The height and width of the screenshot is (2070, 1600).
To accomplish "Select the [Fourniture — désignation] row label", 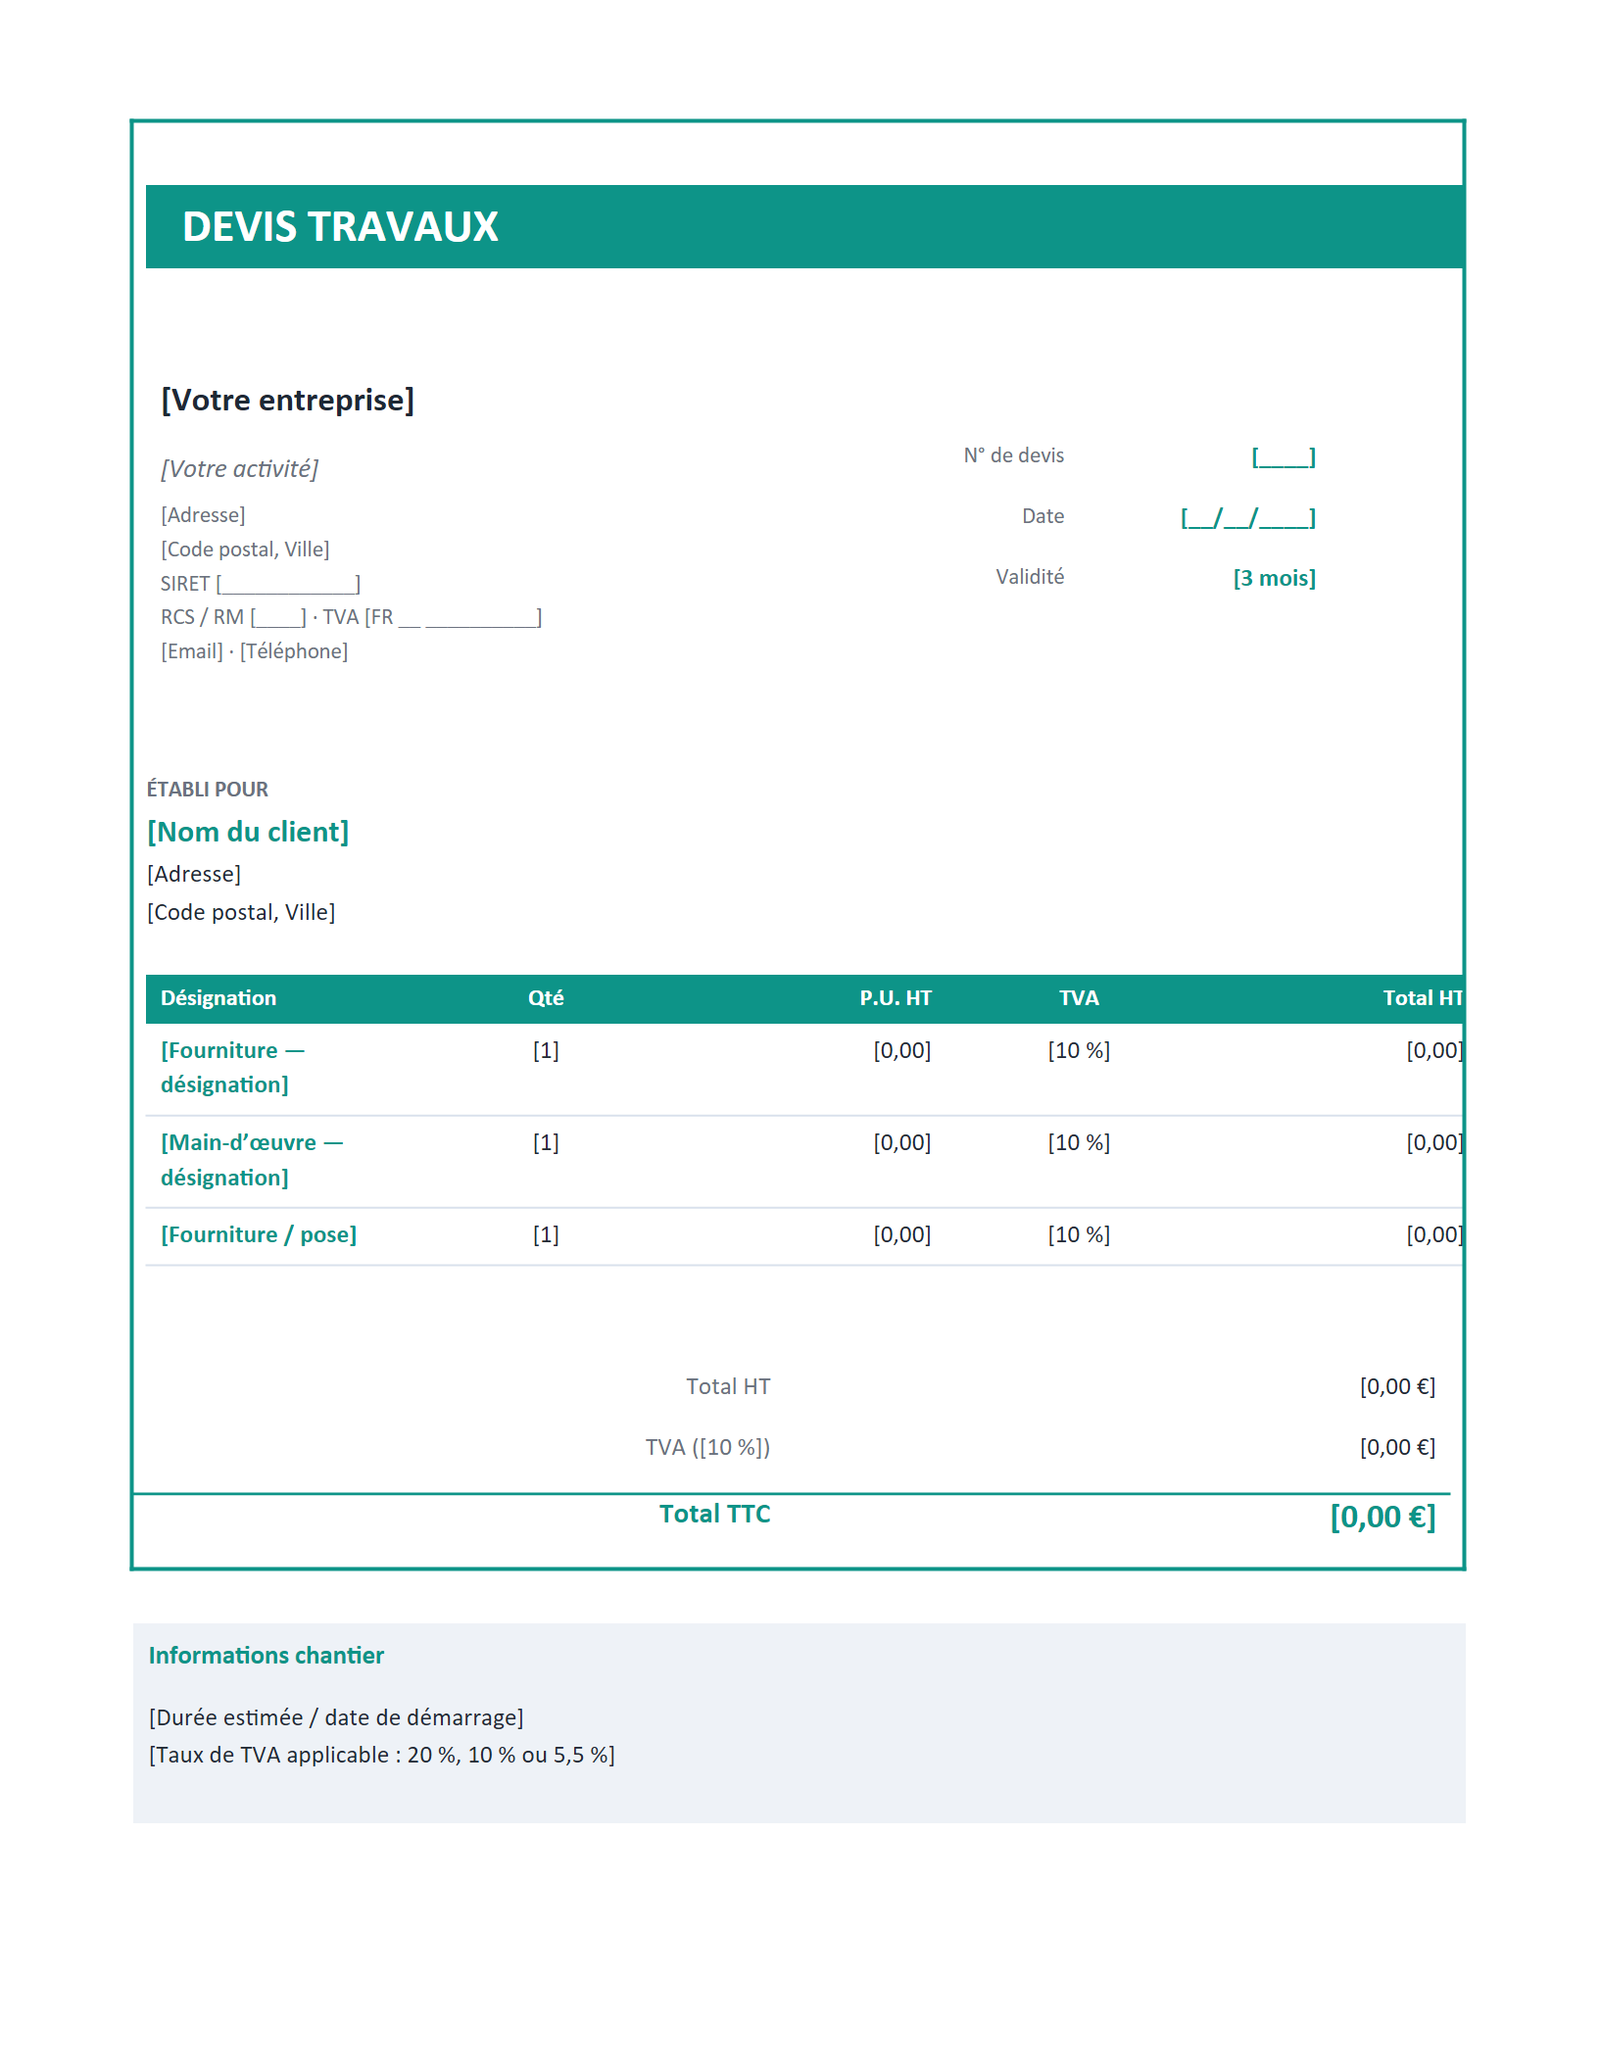I will pyautogui.click(x=233, y=1067).
